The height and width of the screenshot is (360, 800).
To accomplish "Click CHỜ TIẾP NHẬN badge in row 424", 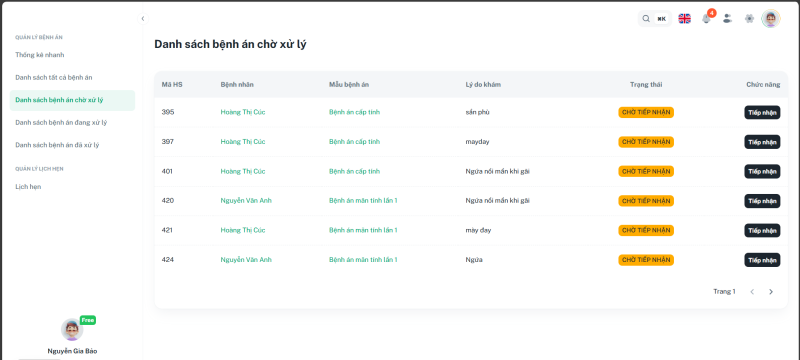I will [646, 260].
